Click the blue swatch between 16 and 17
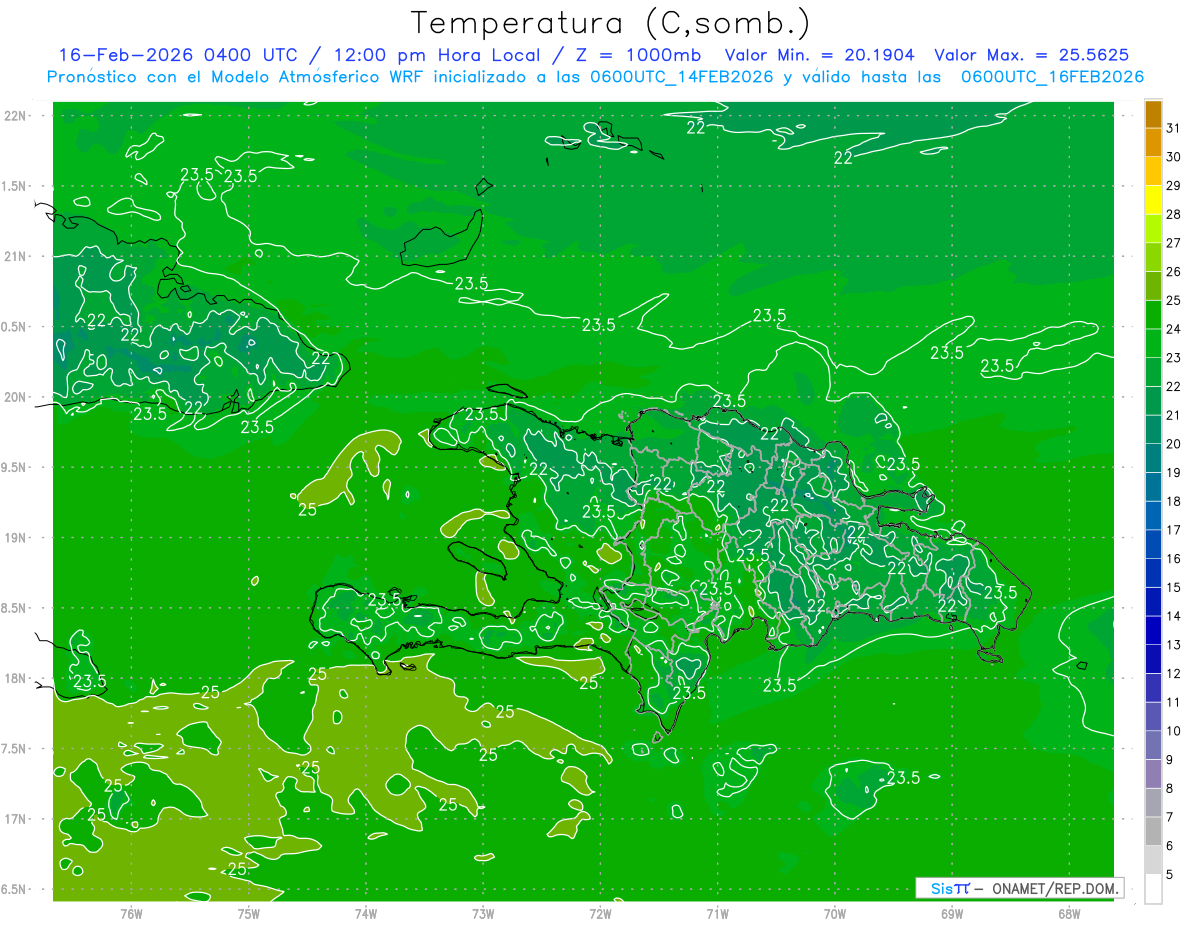Screen dimensions: 1200x927 click(1153, 545)
